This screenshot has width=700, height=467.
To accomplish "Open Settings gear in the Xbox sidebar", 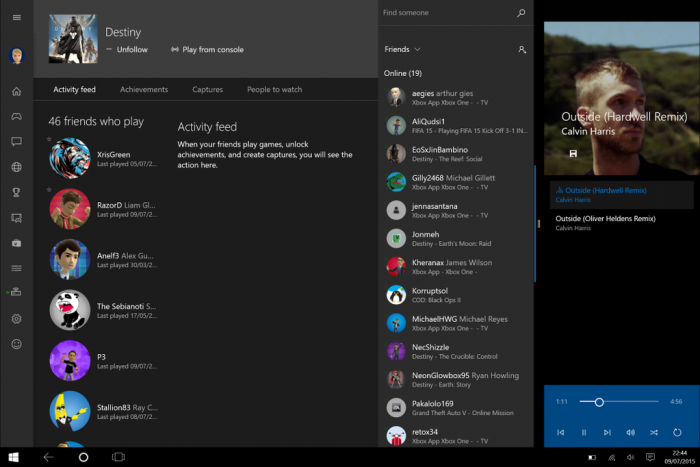I will [x=16, y=319].
